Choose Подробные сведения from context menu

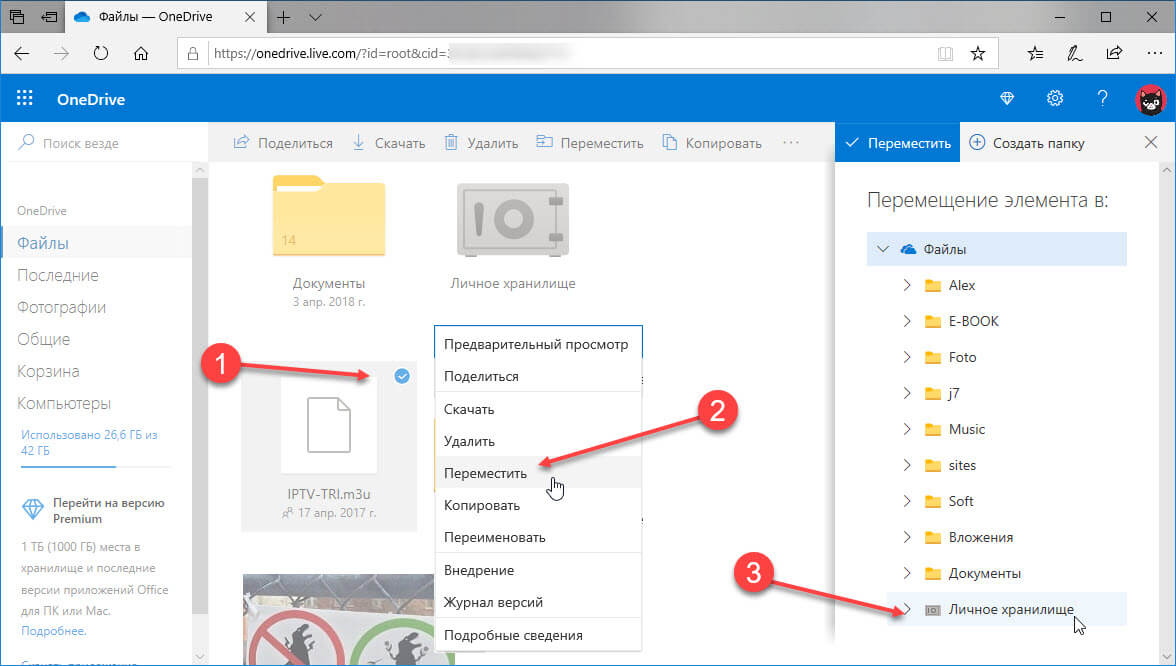pyautogui.click(x=538, y=635)
